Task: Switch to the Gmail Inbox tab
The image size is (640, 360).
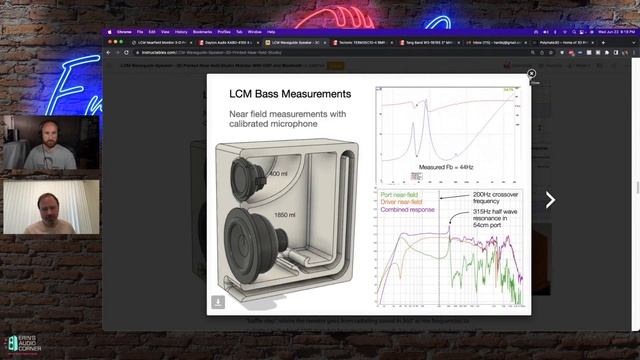Action: (x=496, y=42)
